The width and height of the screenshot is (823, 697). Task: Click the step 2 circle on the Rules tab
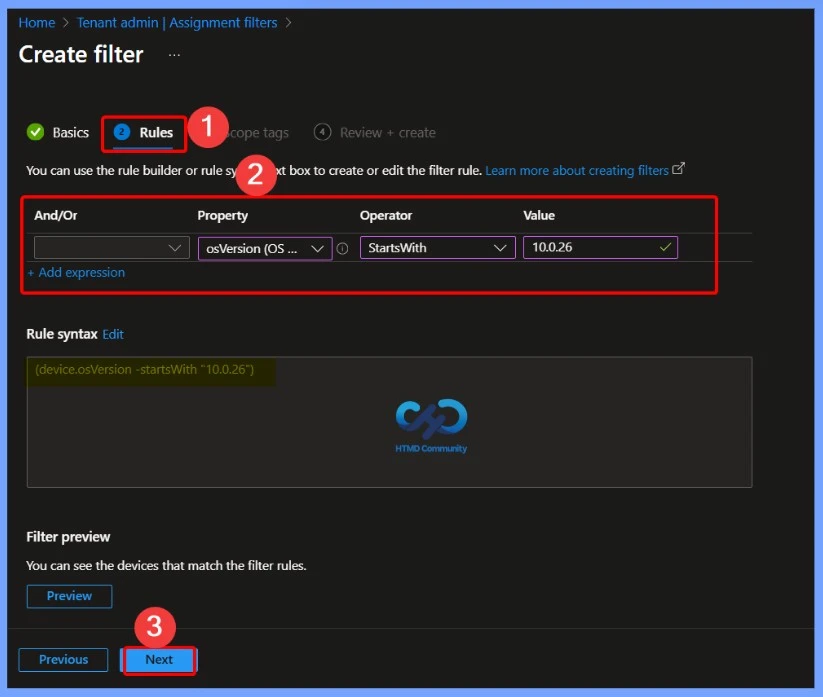(x=121, y=131)
